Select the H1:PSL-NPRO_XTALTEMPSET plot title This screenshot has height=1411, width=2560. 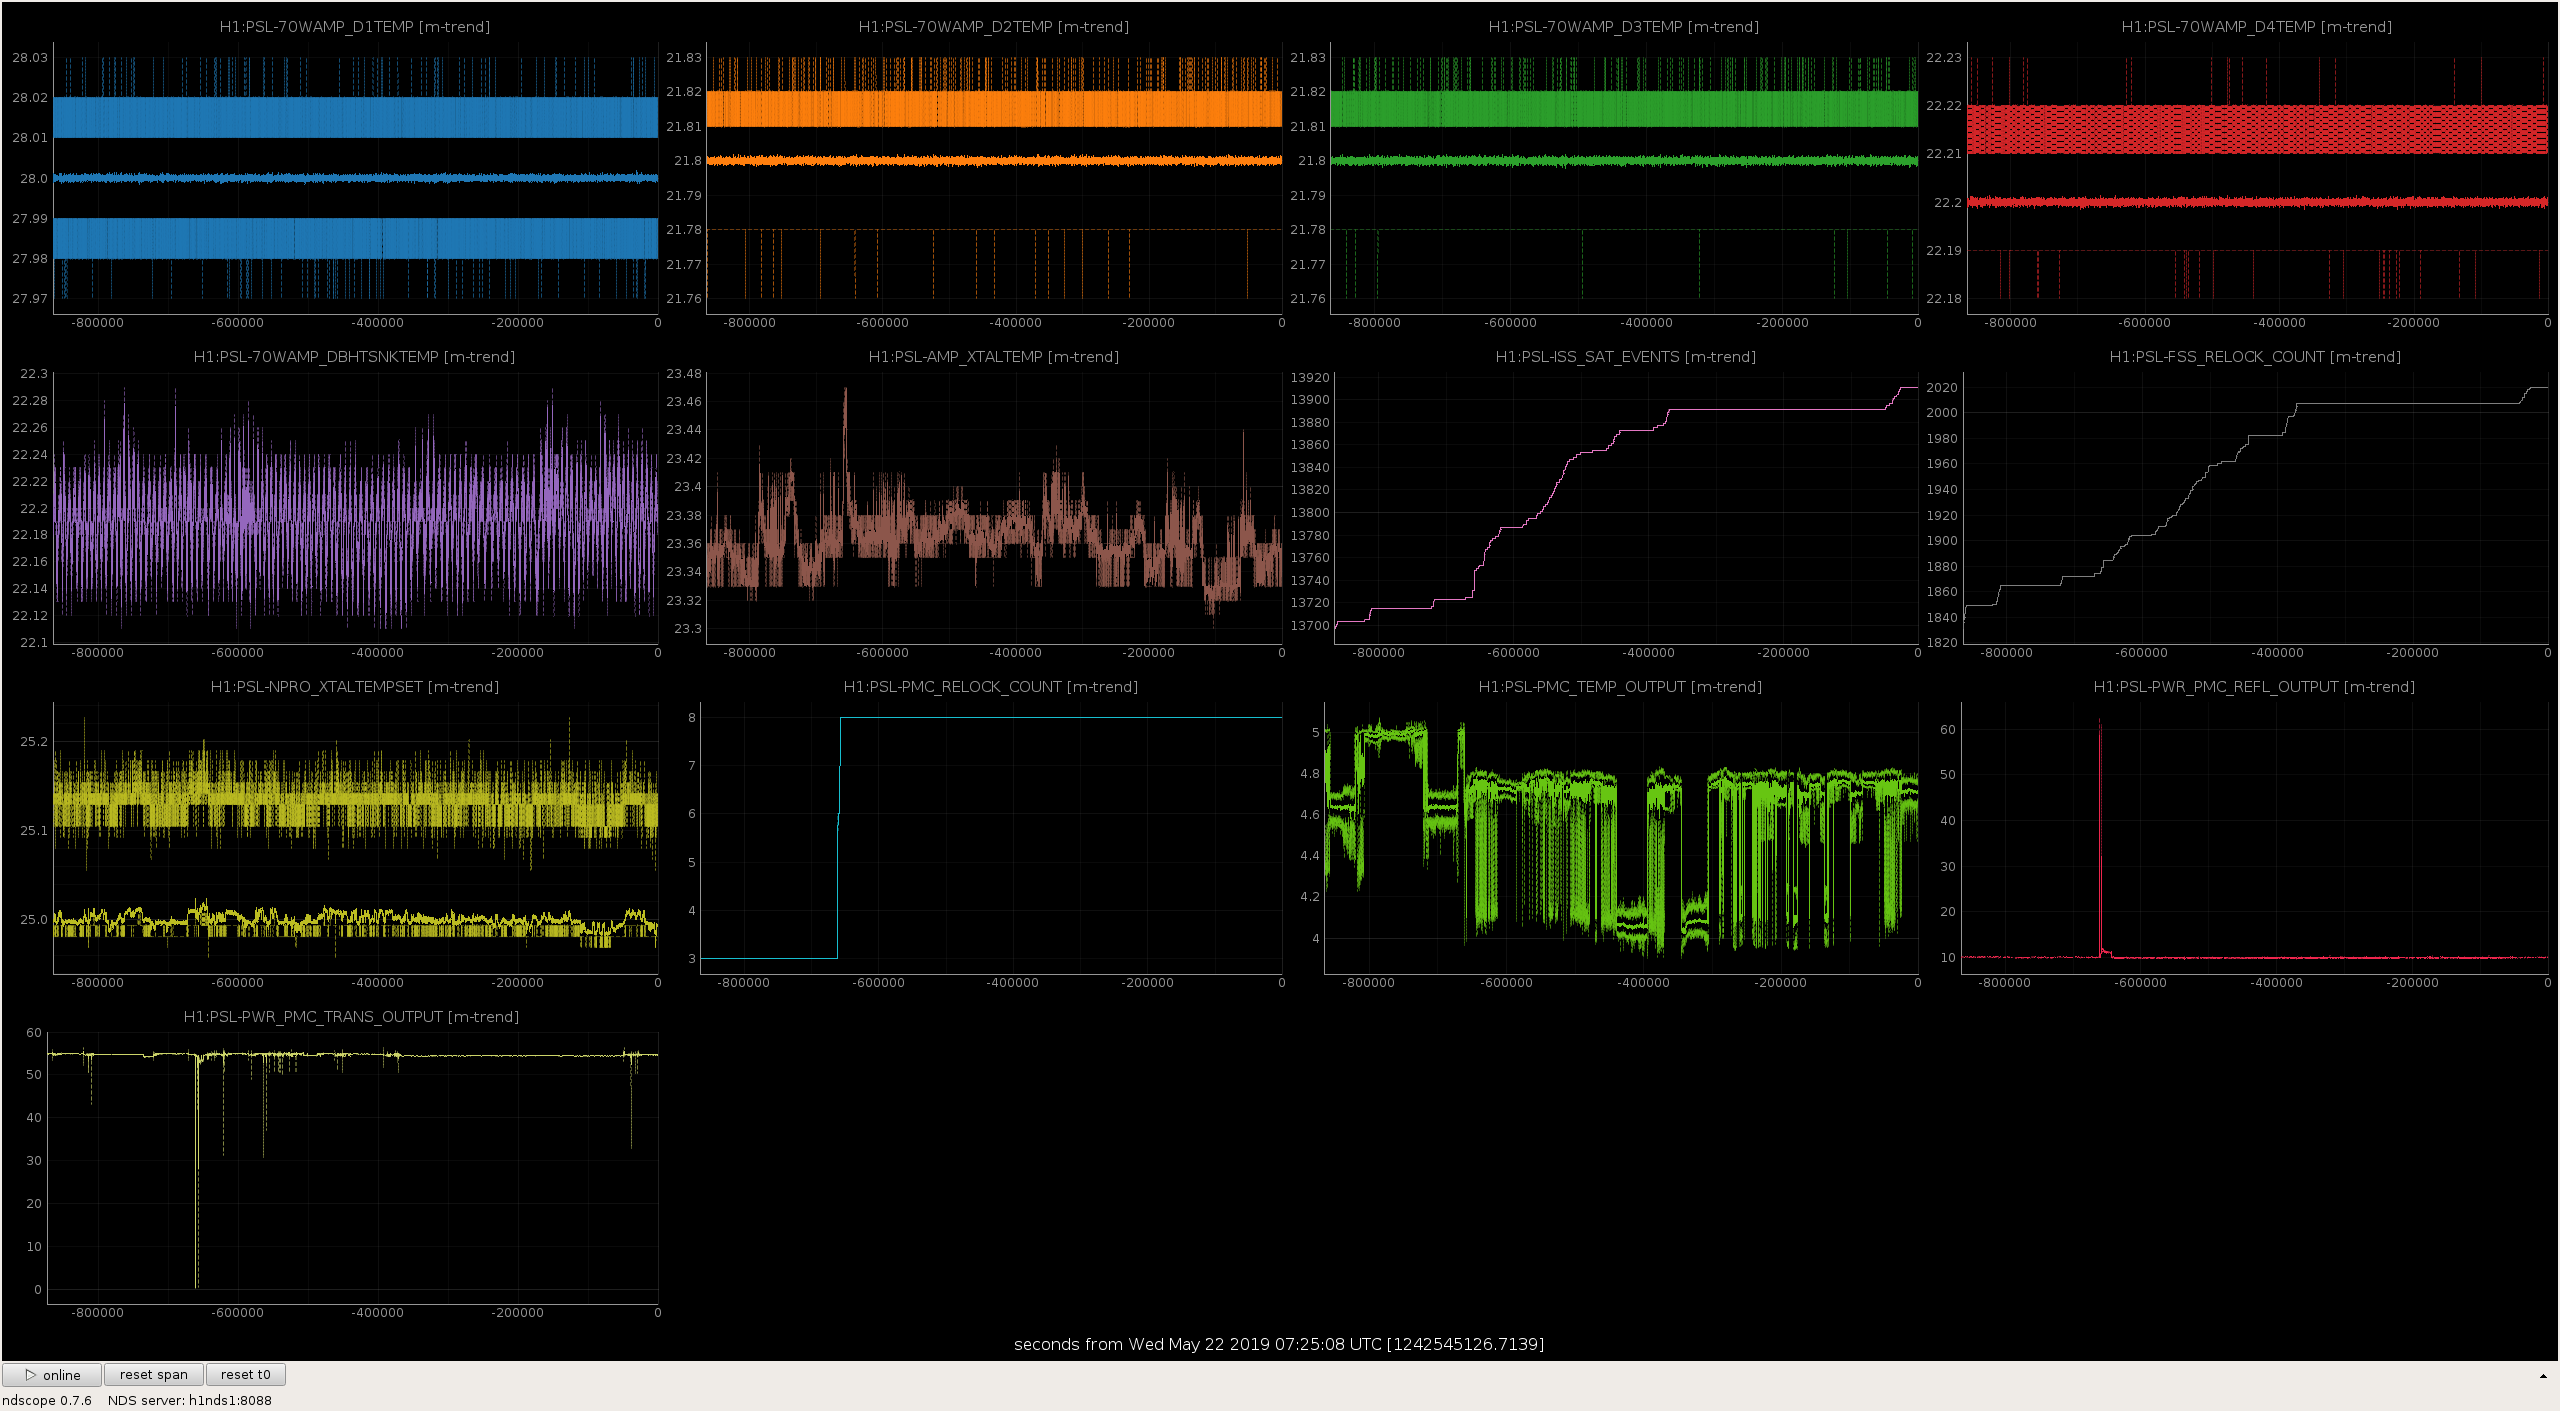[x=355, y=687]
